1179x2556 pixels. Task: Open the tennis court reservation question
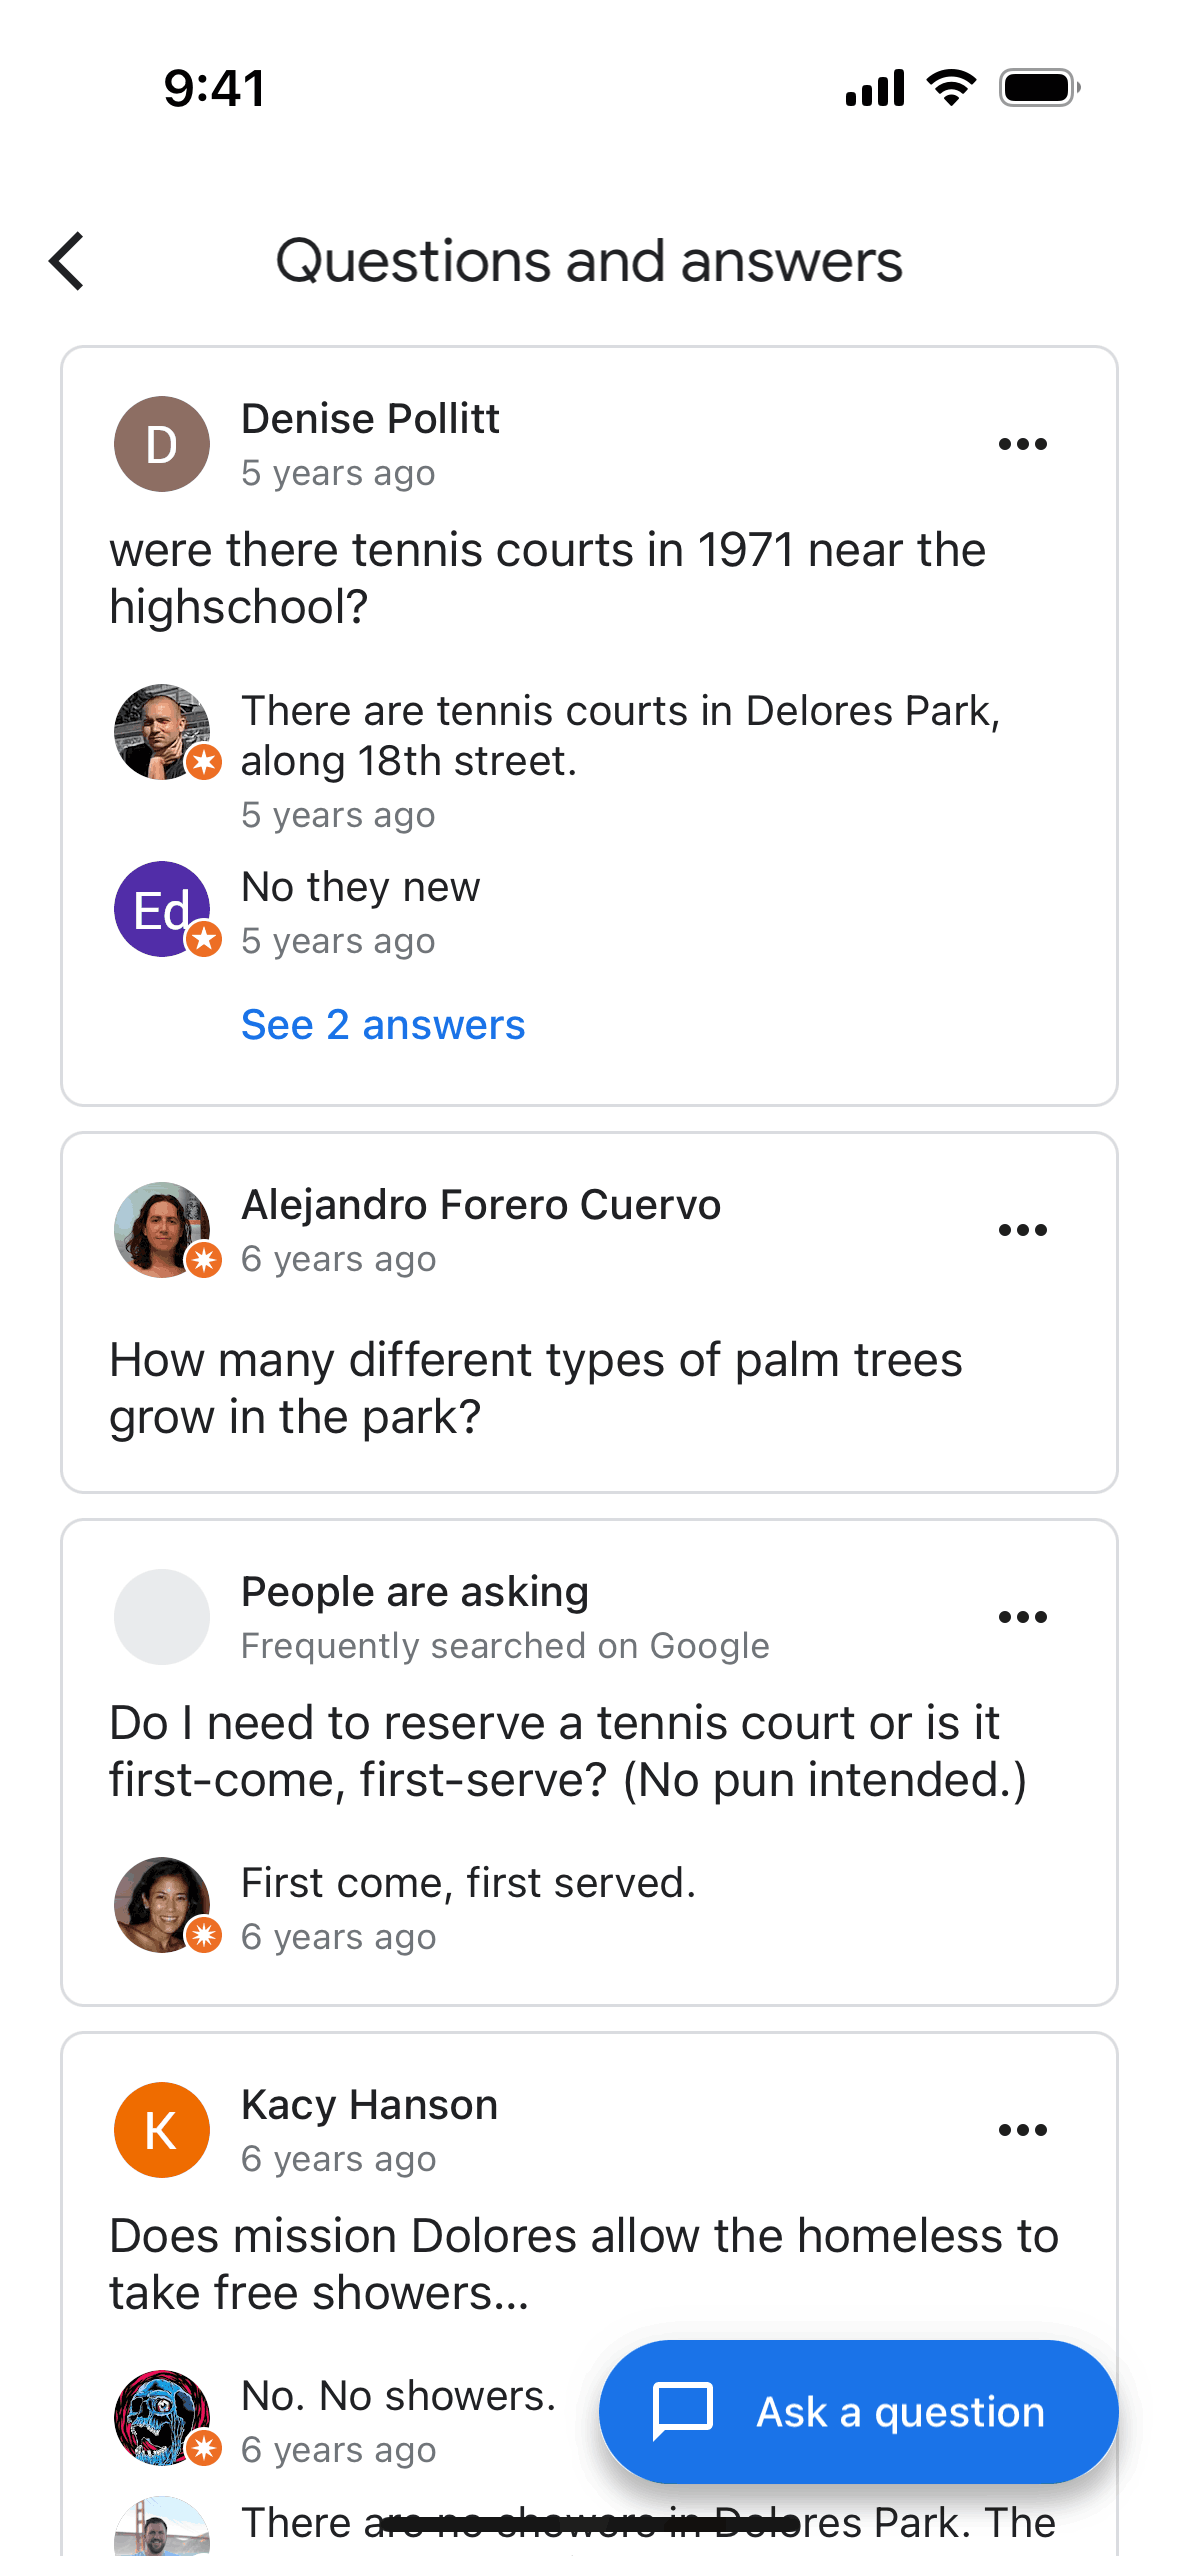tap(567, 1751)
